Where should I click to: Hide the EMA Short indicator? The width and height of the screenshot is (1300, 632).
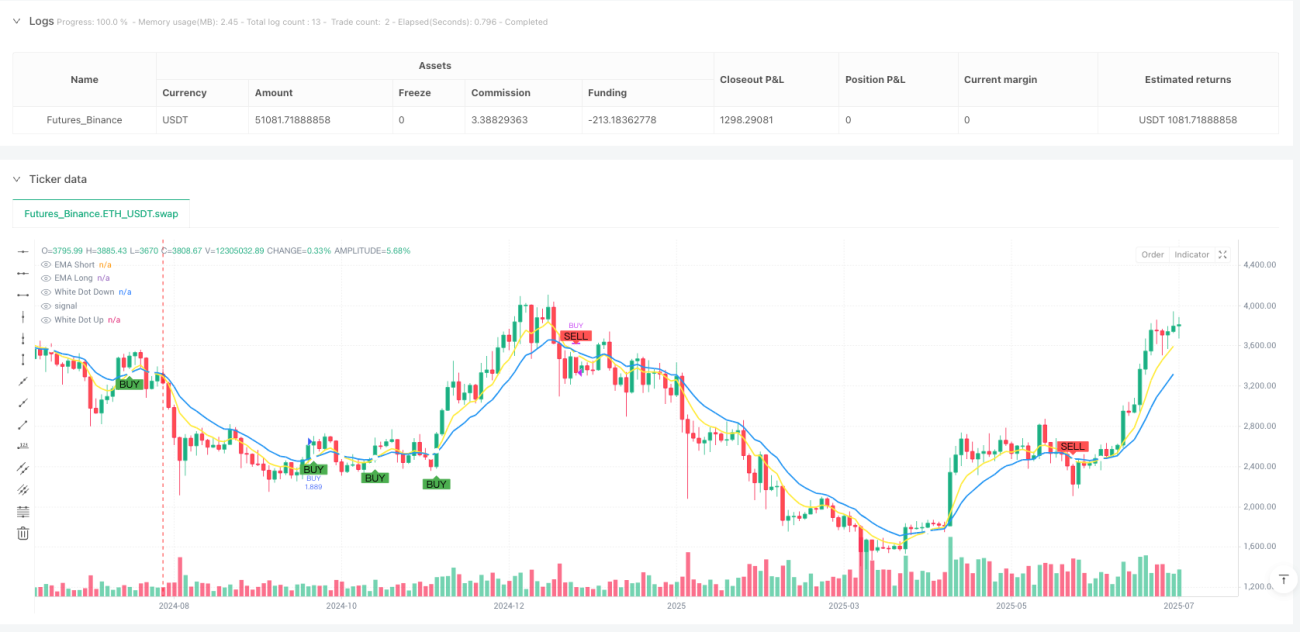(46, 264)
